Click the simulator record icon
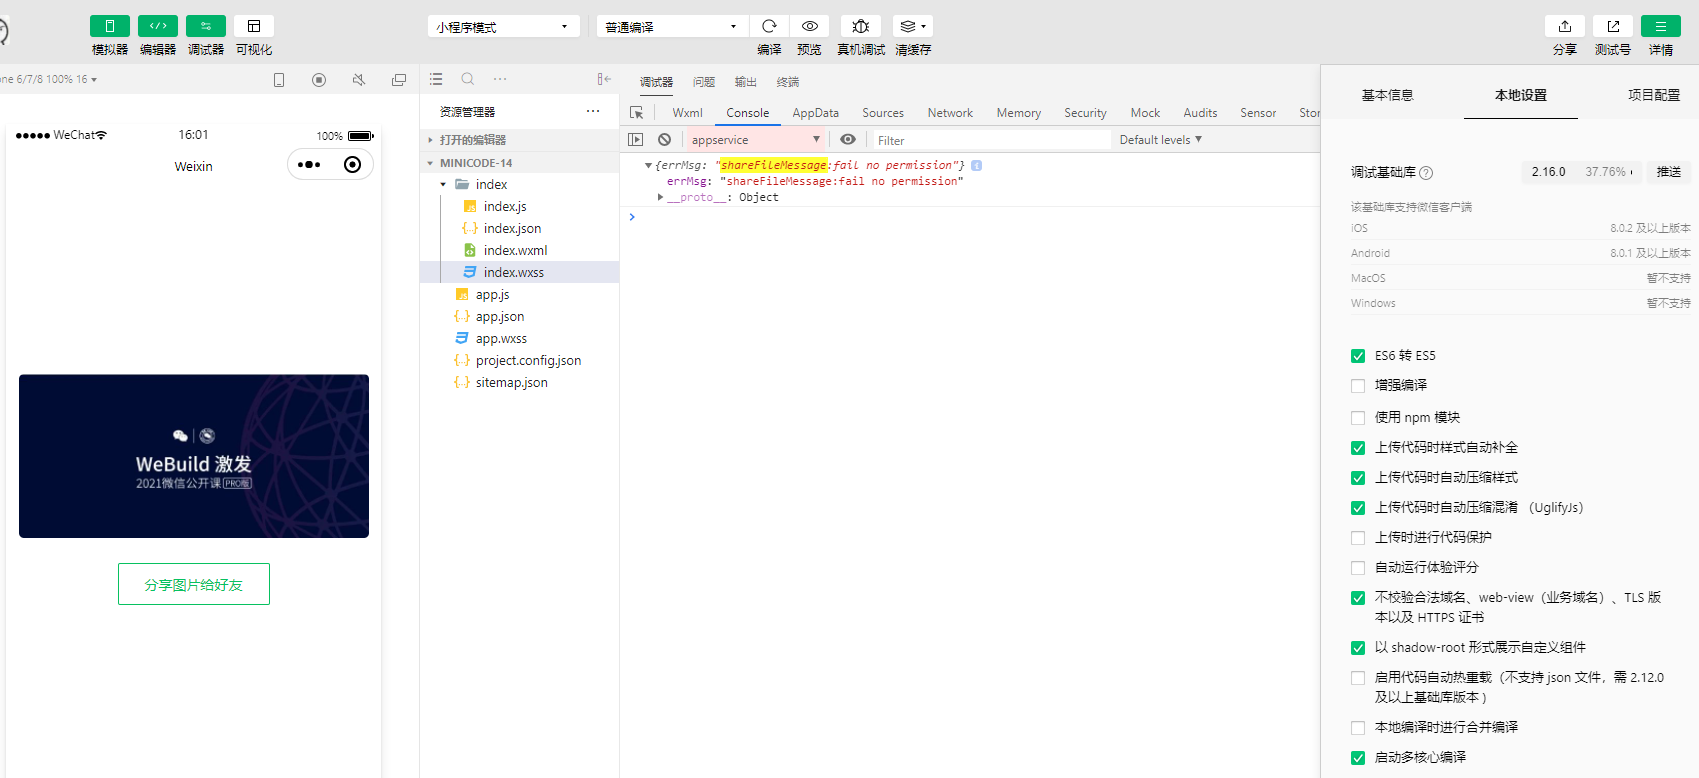Viewport: 1699px width, 778px height. point(319,80)
